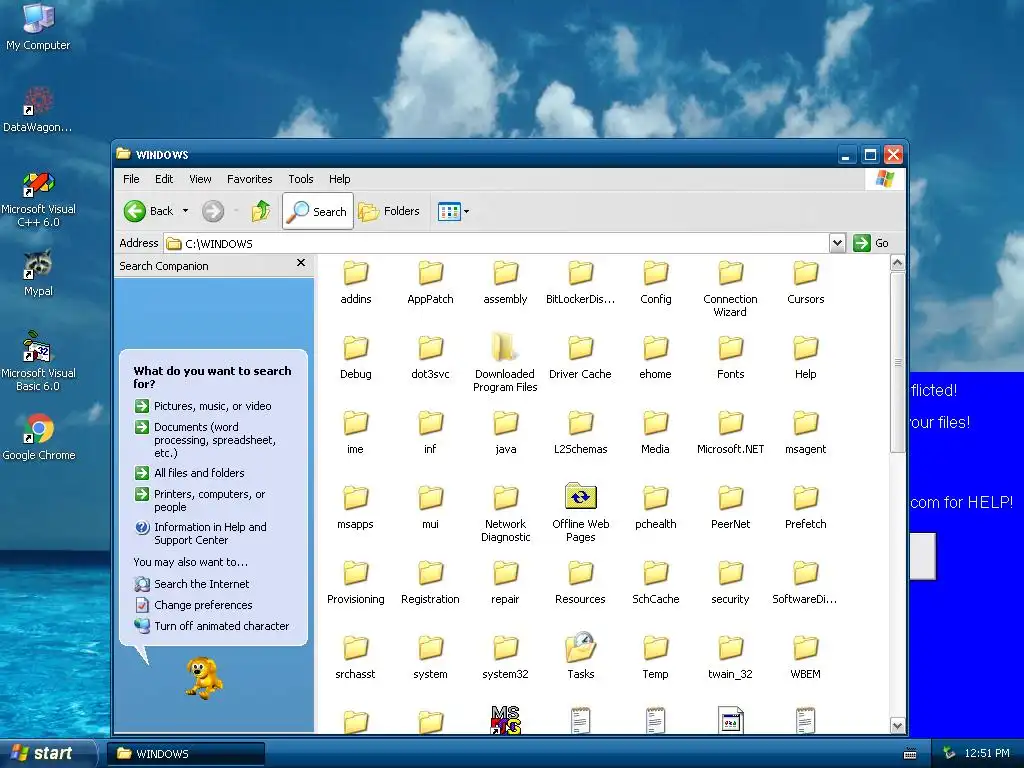
Task: Click Change preferences link
Action: [193, 605]
